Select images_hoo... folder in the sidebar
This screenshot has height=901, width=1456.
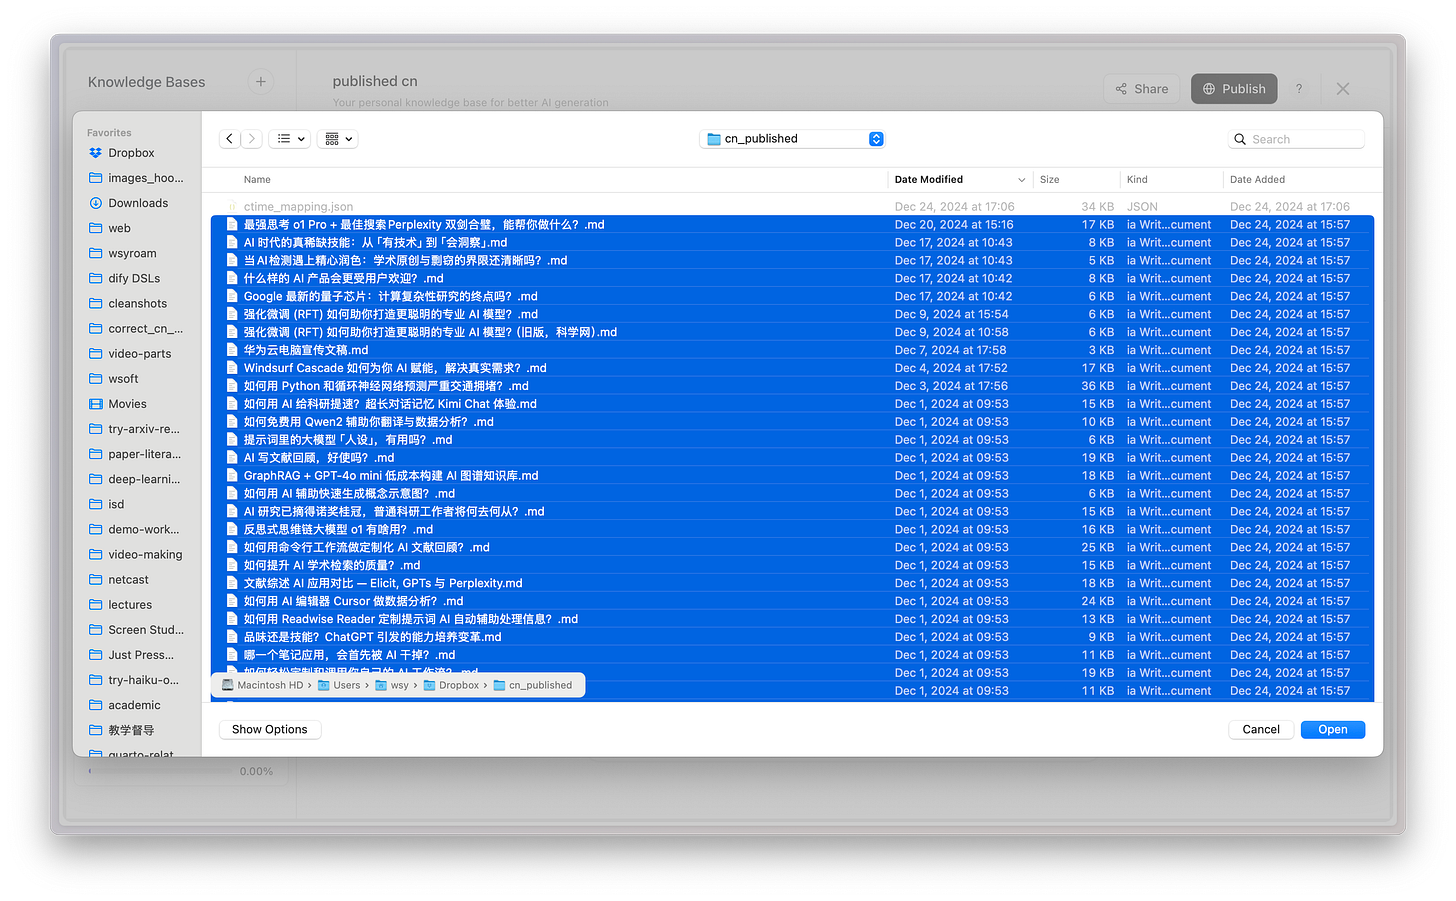click(x=136, y=178)
